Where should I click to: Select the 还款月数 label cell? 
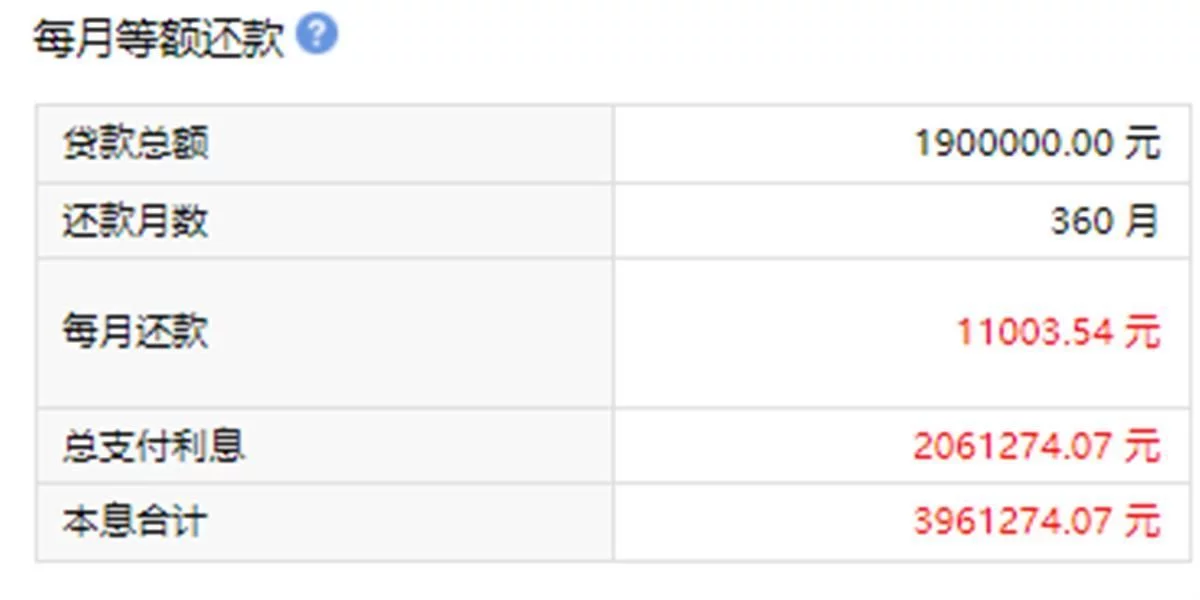[325, 221]
